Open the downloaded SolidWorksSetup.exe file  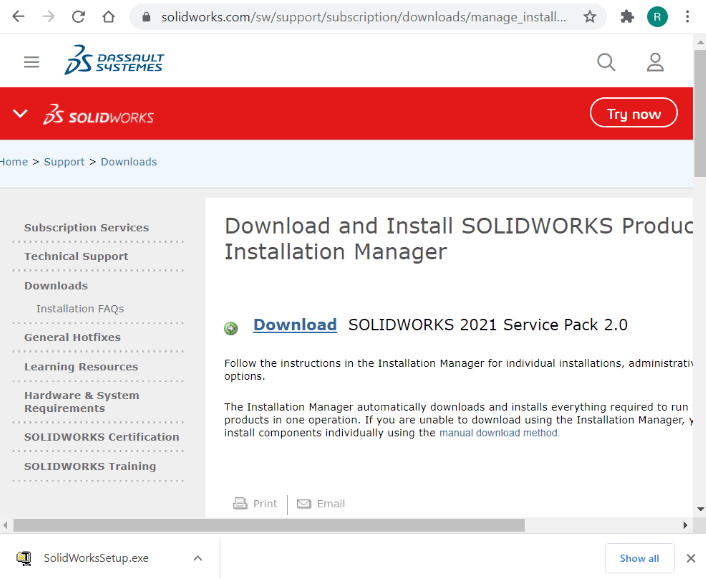tap(96, 558)
